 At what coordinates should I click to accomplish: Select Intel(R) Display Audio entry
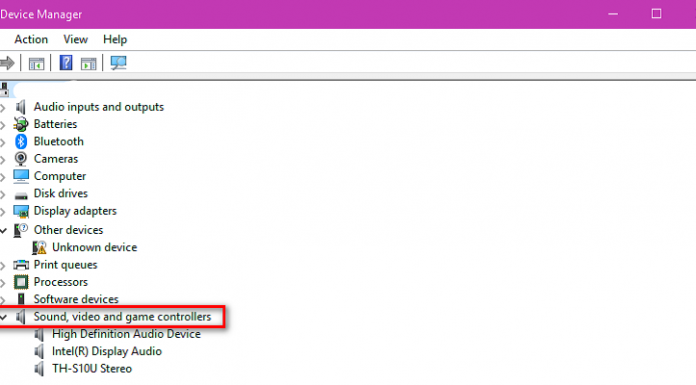pos(107,351)
